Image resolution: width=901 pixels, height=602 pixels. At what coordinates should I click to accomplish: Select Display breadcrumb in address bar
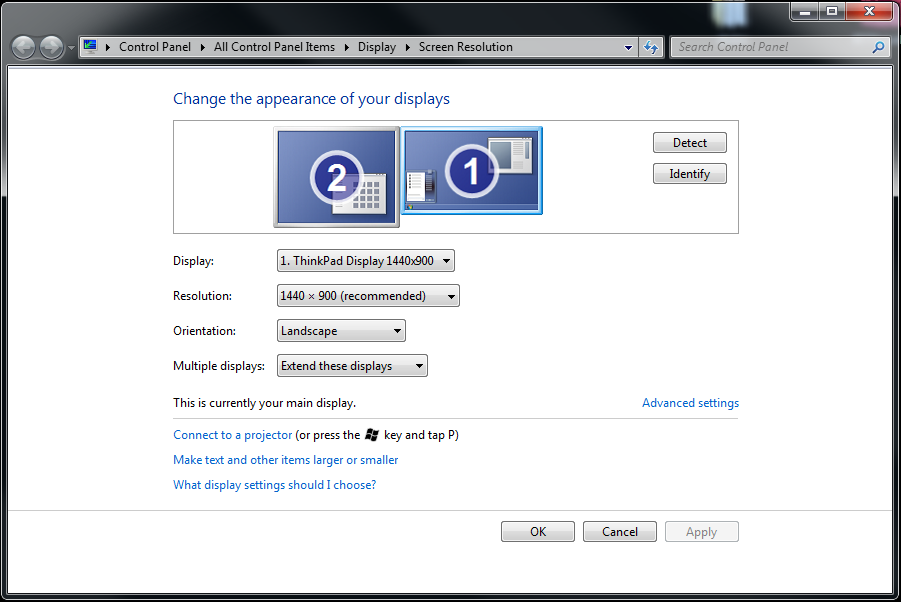[x=376, y=47]
